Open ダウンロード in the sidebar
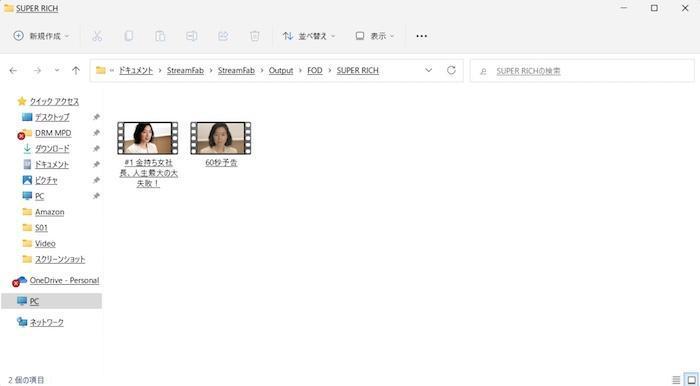This screenshot has width=700, height=386. (52, 149)
